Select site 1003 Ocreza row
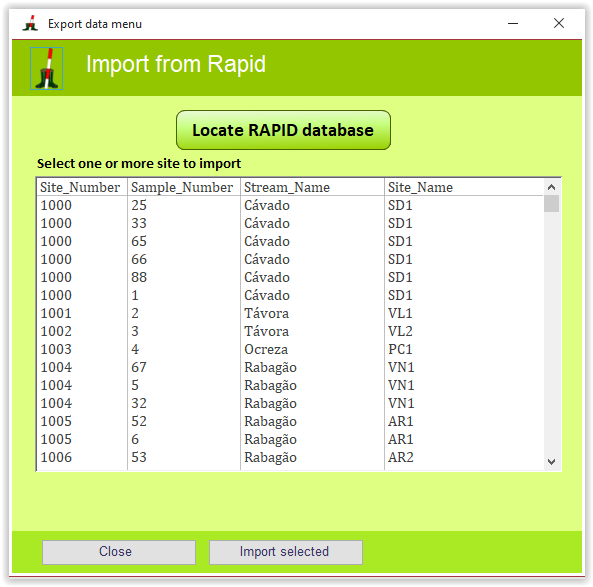This screenshot has height=587, width=593. pos(290,349)
